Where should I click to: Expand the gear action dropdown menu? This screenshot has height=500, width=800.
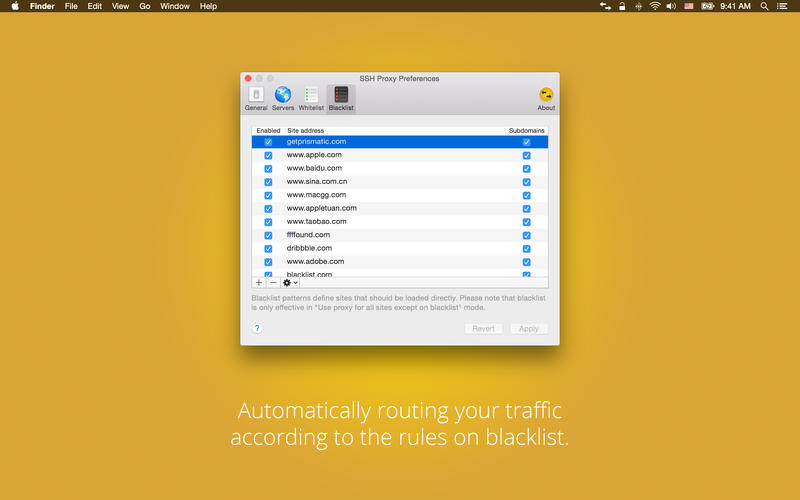click(x=290, y=283)
